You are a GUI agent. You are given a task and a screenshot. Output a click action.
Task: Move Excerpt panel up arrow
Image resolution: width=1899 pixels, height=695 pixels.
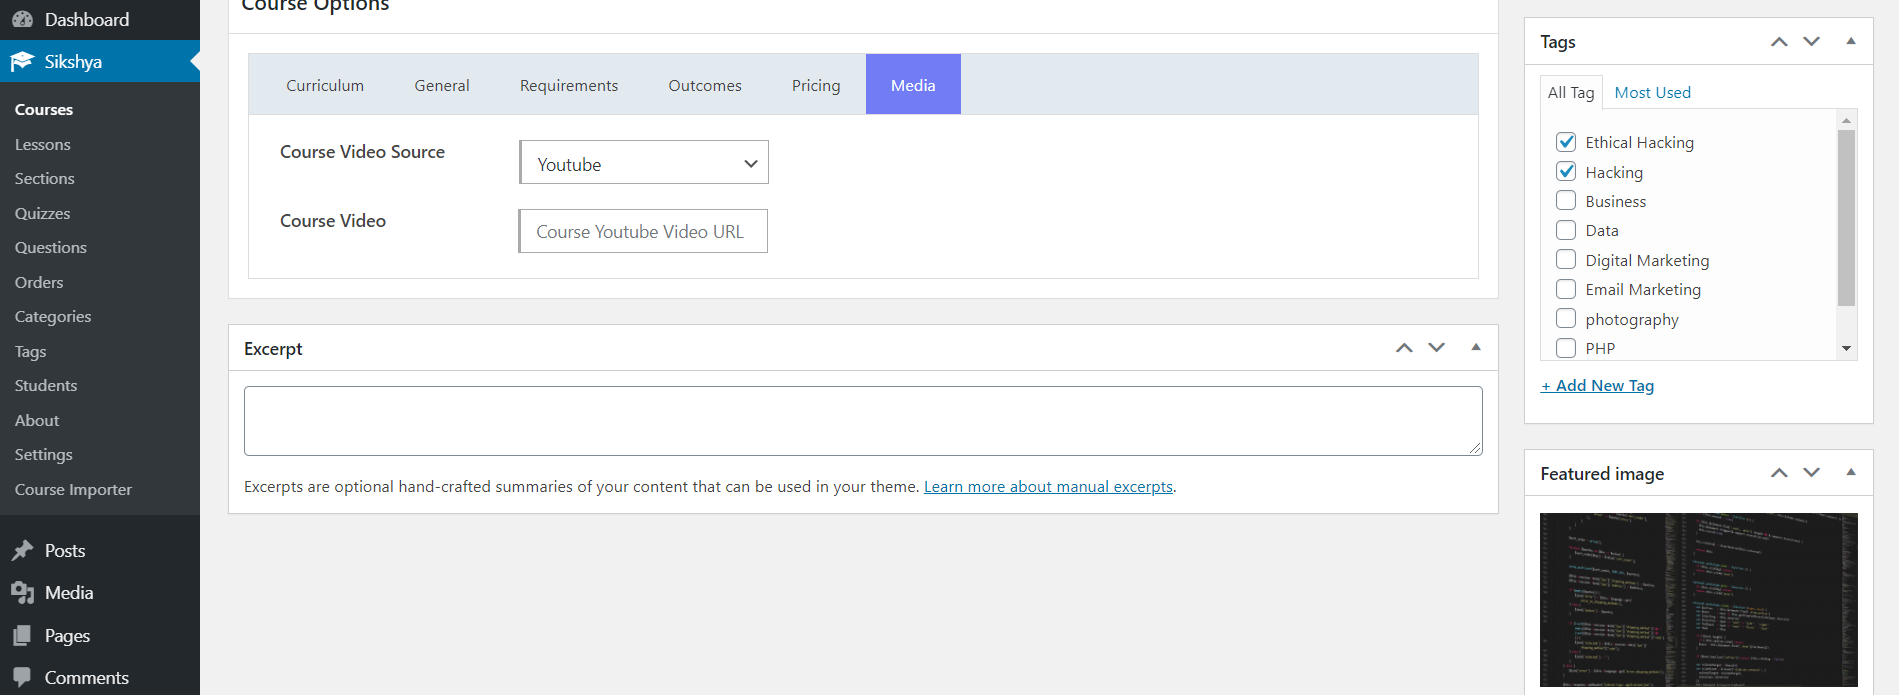pyautogui.click(x=1404, y=348)
